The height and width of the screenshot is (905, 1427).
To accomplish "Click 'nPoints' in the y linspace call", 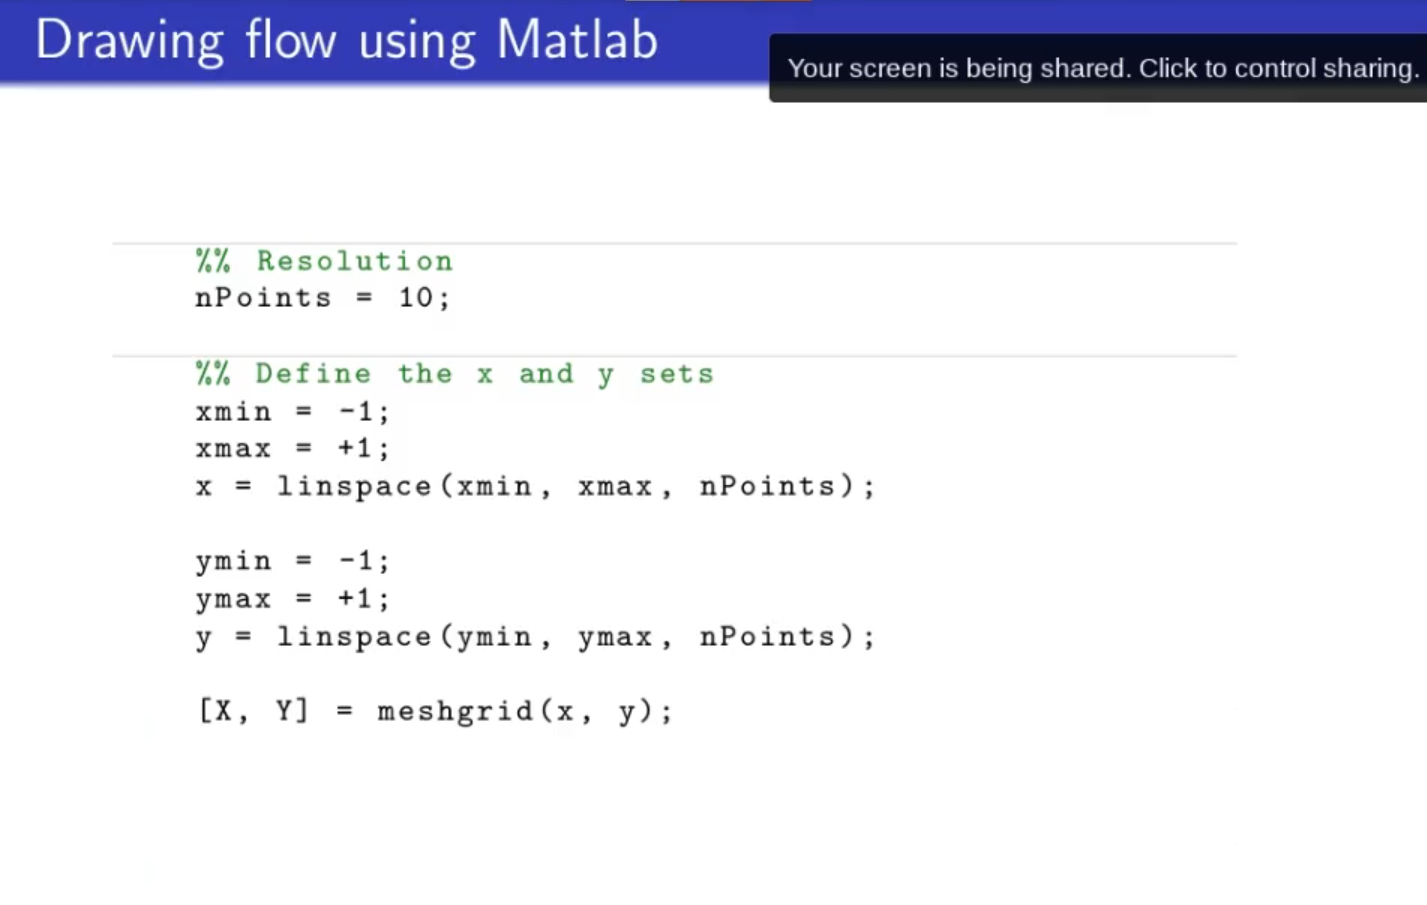I will [x=767, y=637].
